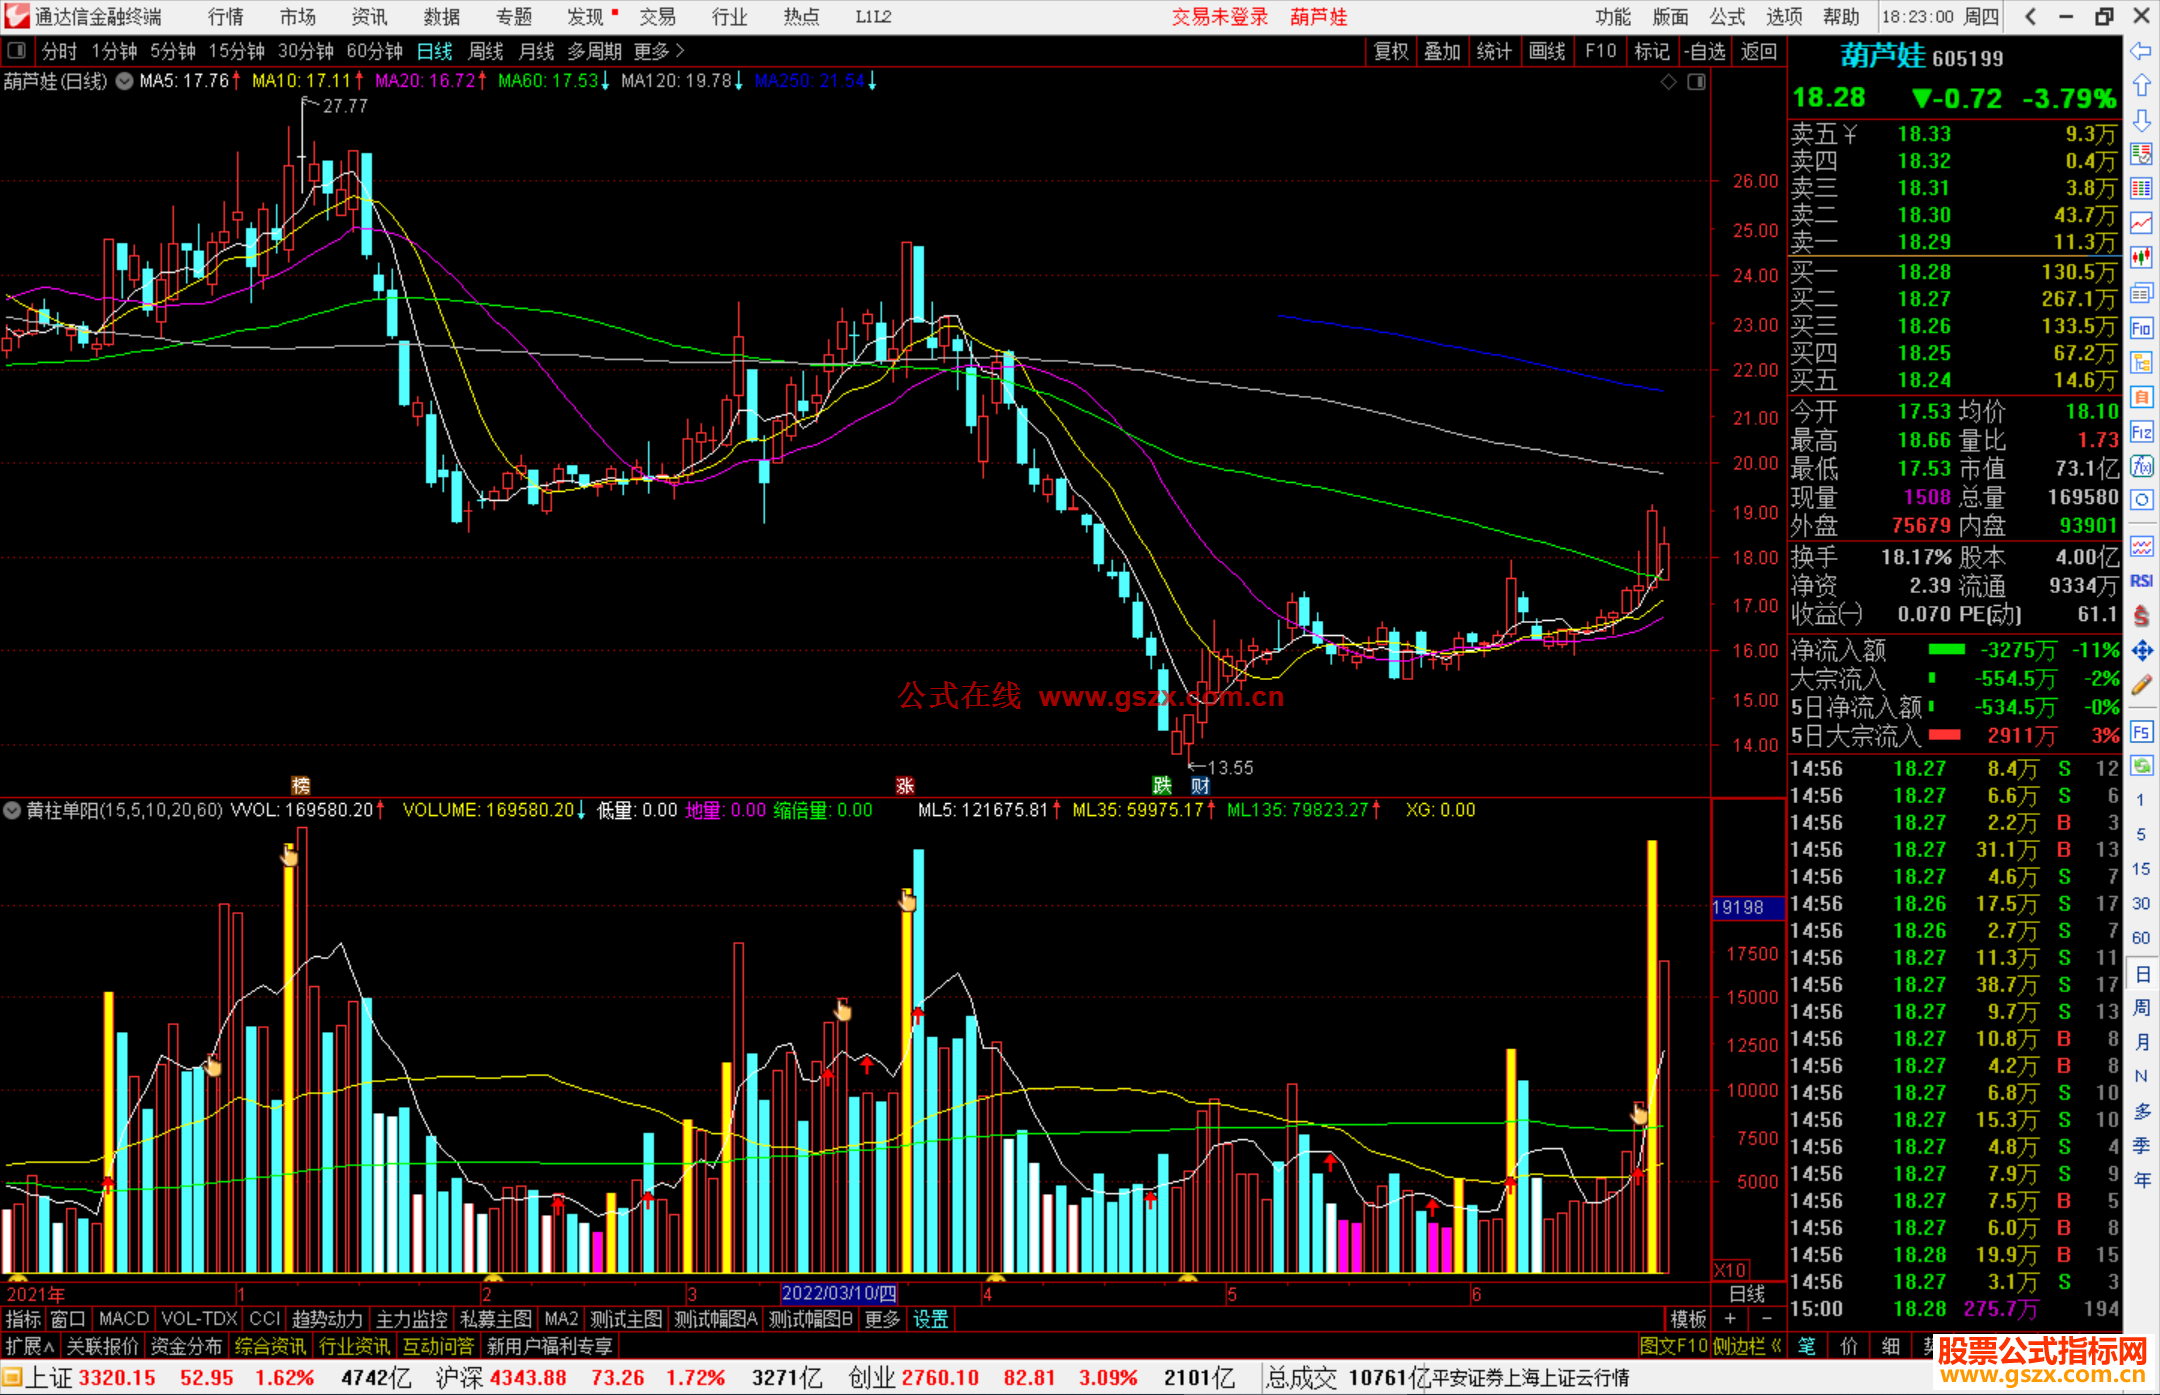This screenshot has height=1395, width=2160.
Task: Open the 指标 indicator menu at bottom
Action: 23,1319
